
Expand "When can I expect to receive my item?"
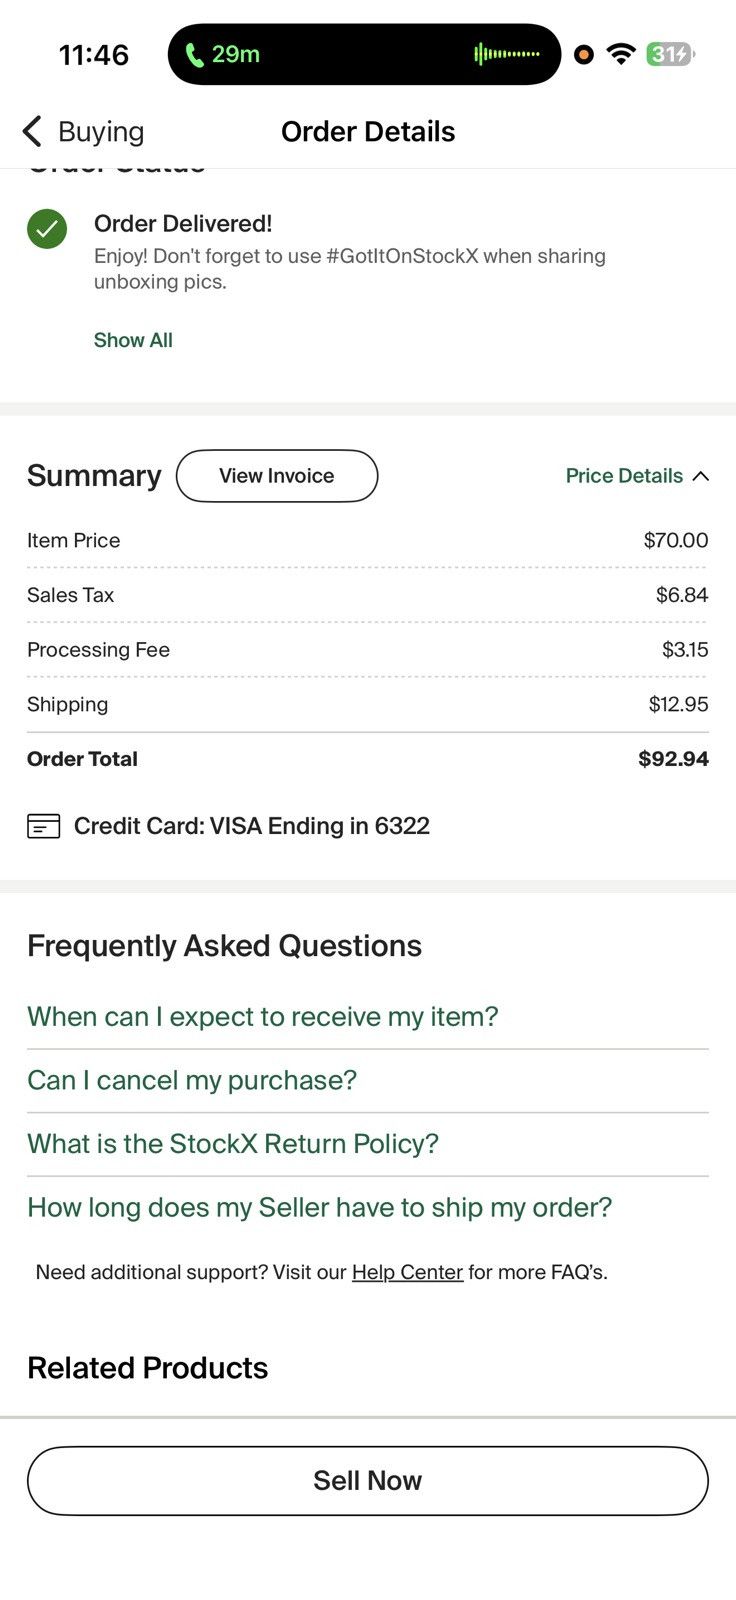(x=263, y=1017)
